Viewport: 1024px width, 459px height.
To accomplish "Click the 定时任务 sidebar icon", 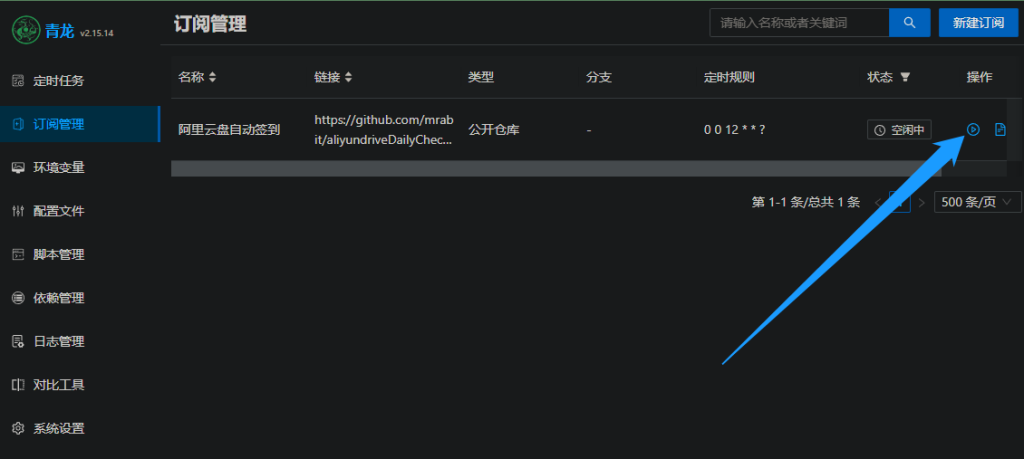I will tap(18, 81).
